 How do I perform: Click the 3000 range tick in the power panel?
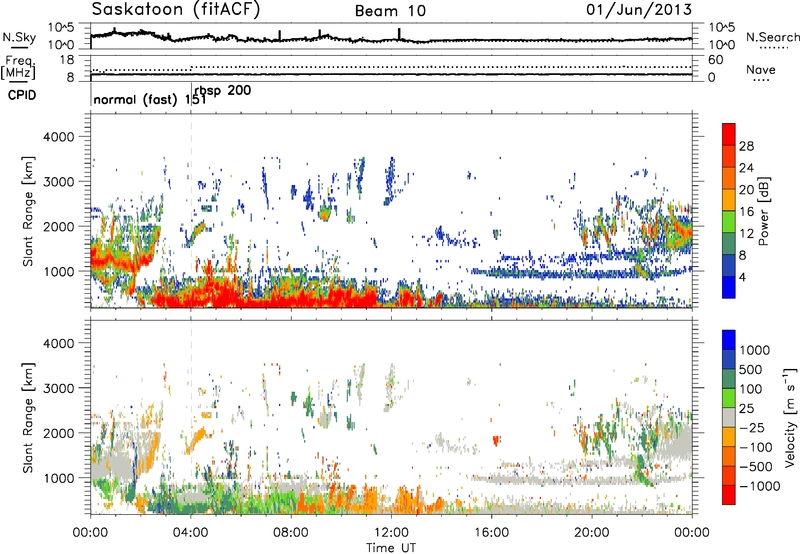[58, 182]
